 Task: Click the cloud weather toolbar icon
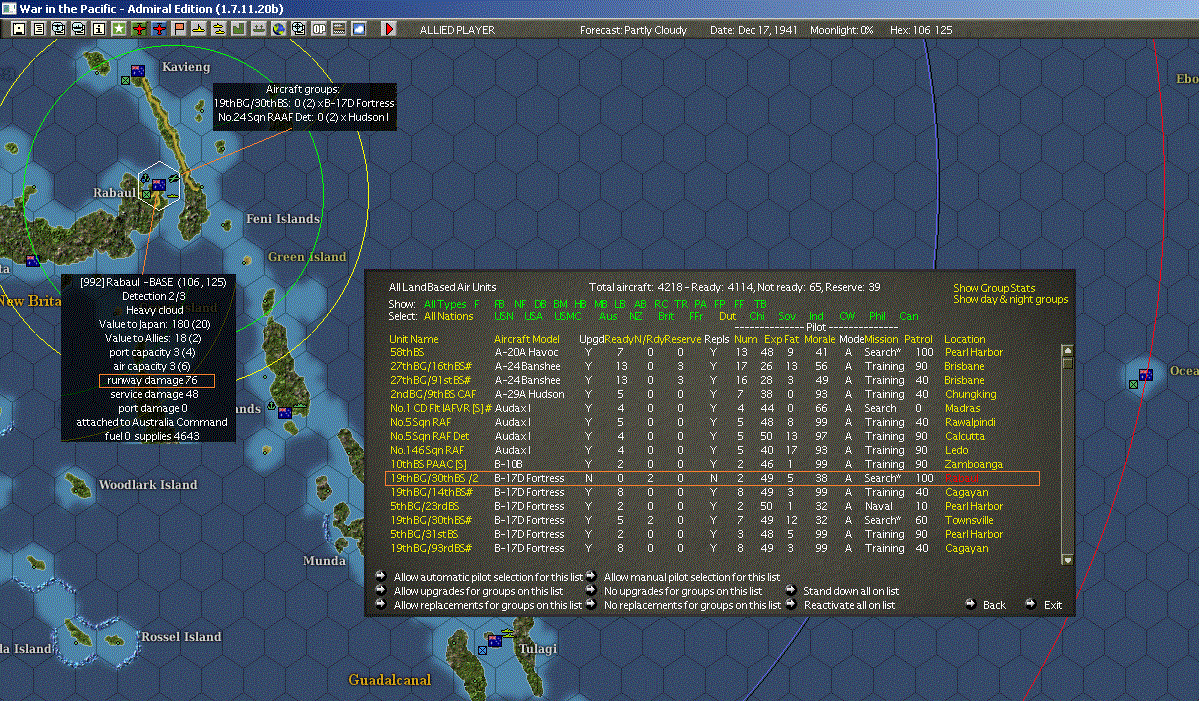tap(359, 29)
